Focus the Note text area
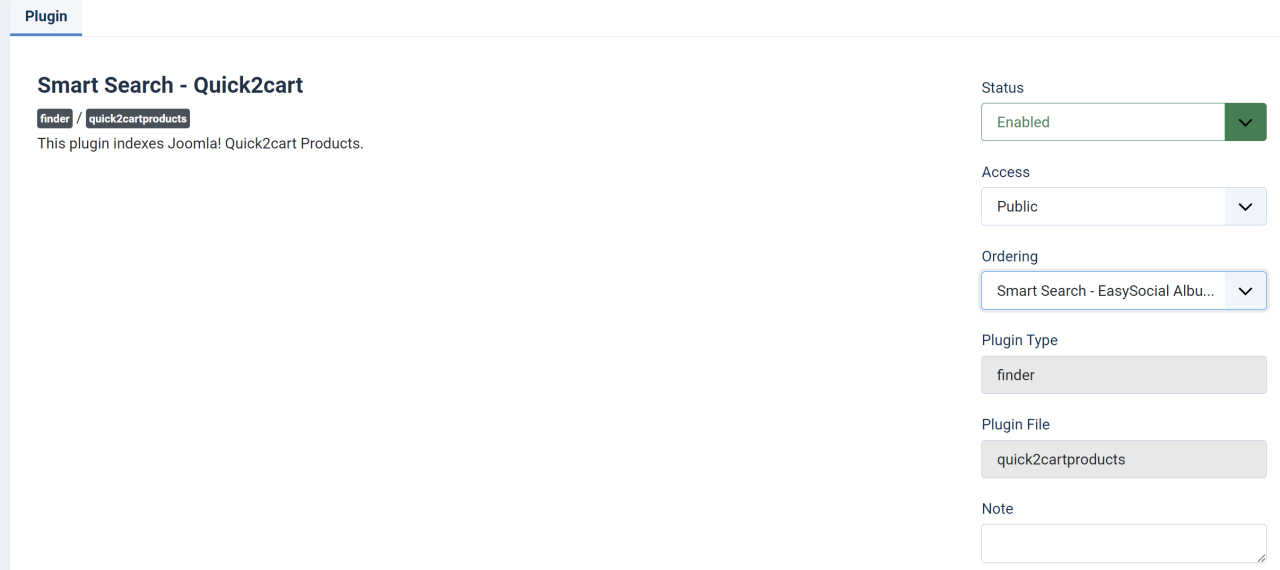1280x570 pixels. point(1115,543)
